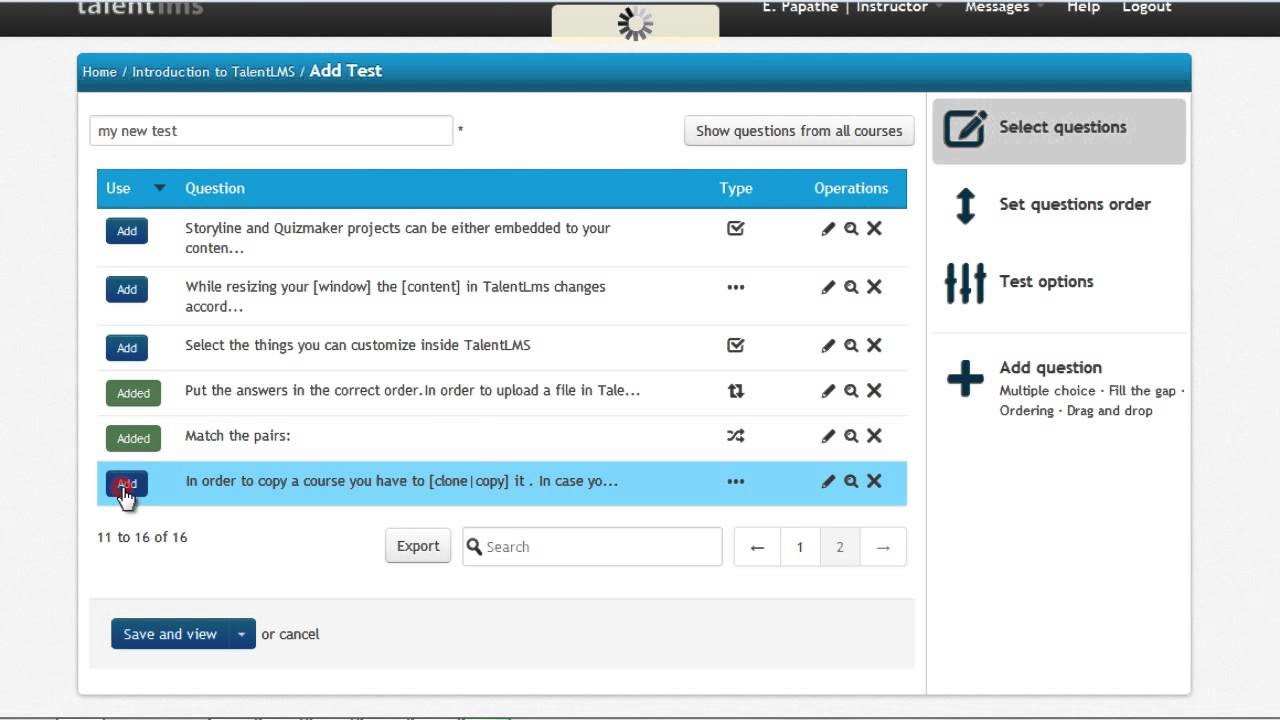Click the Select questions pencil icon
The height and width of the screenshot is (720, 1280).
[x=965, y=128]
